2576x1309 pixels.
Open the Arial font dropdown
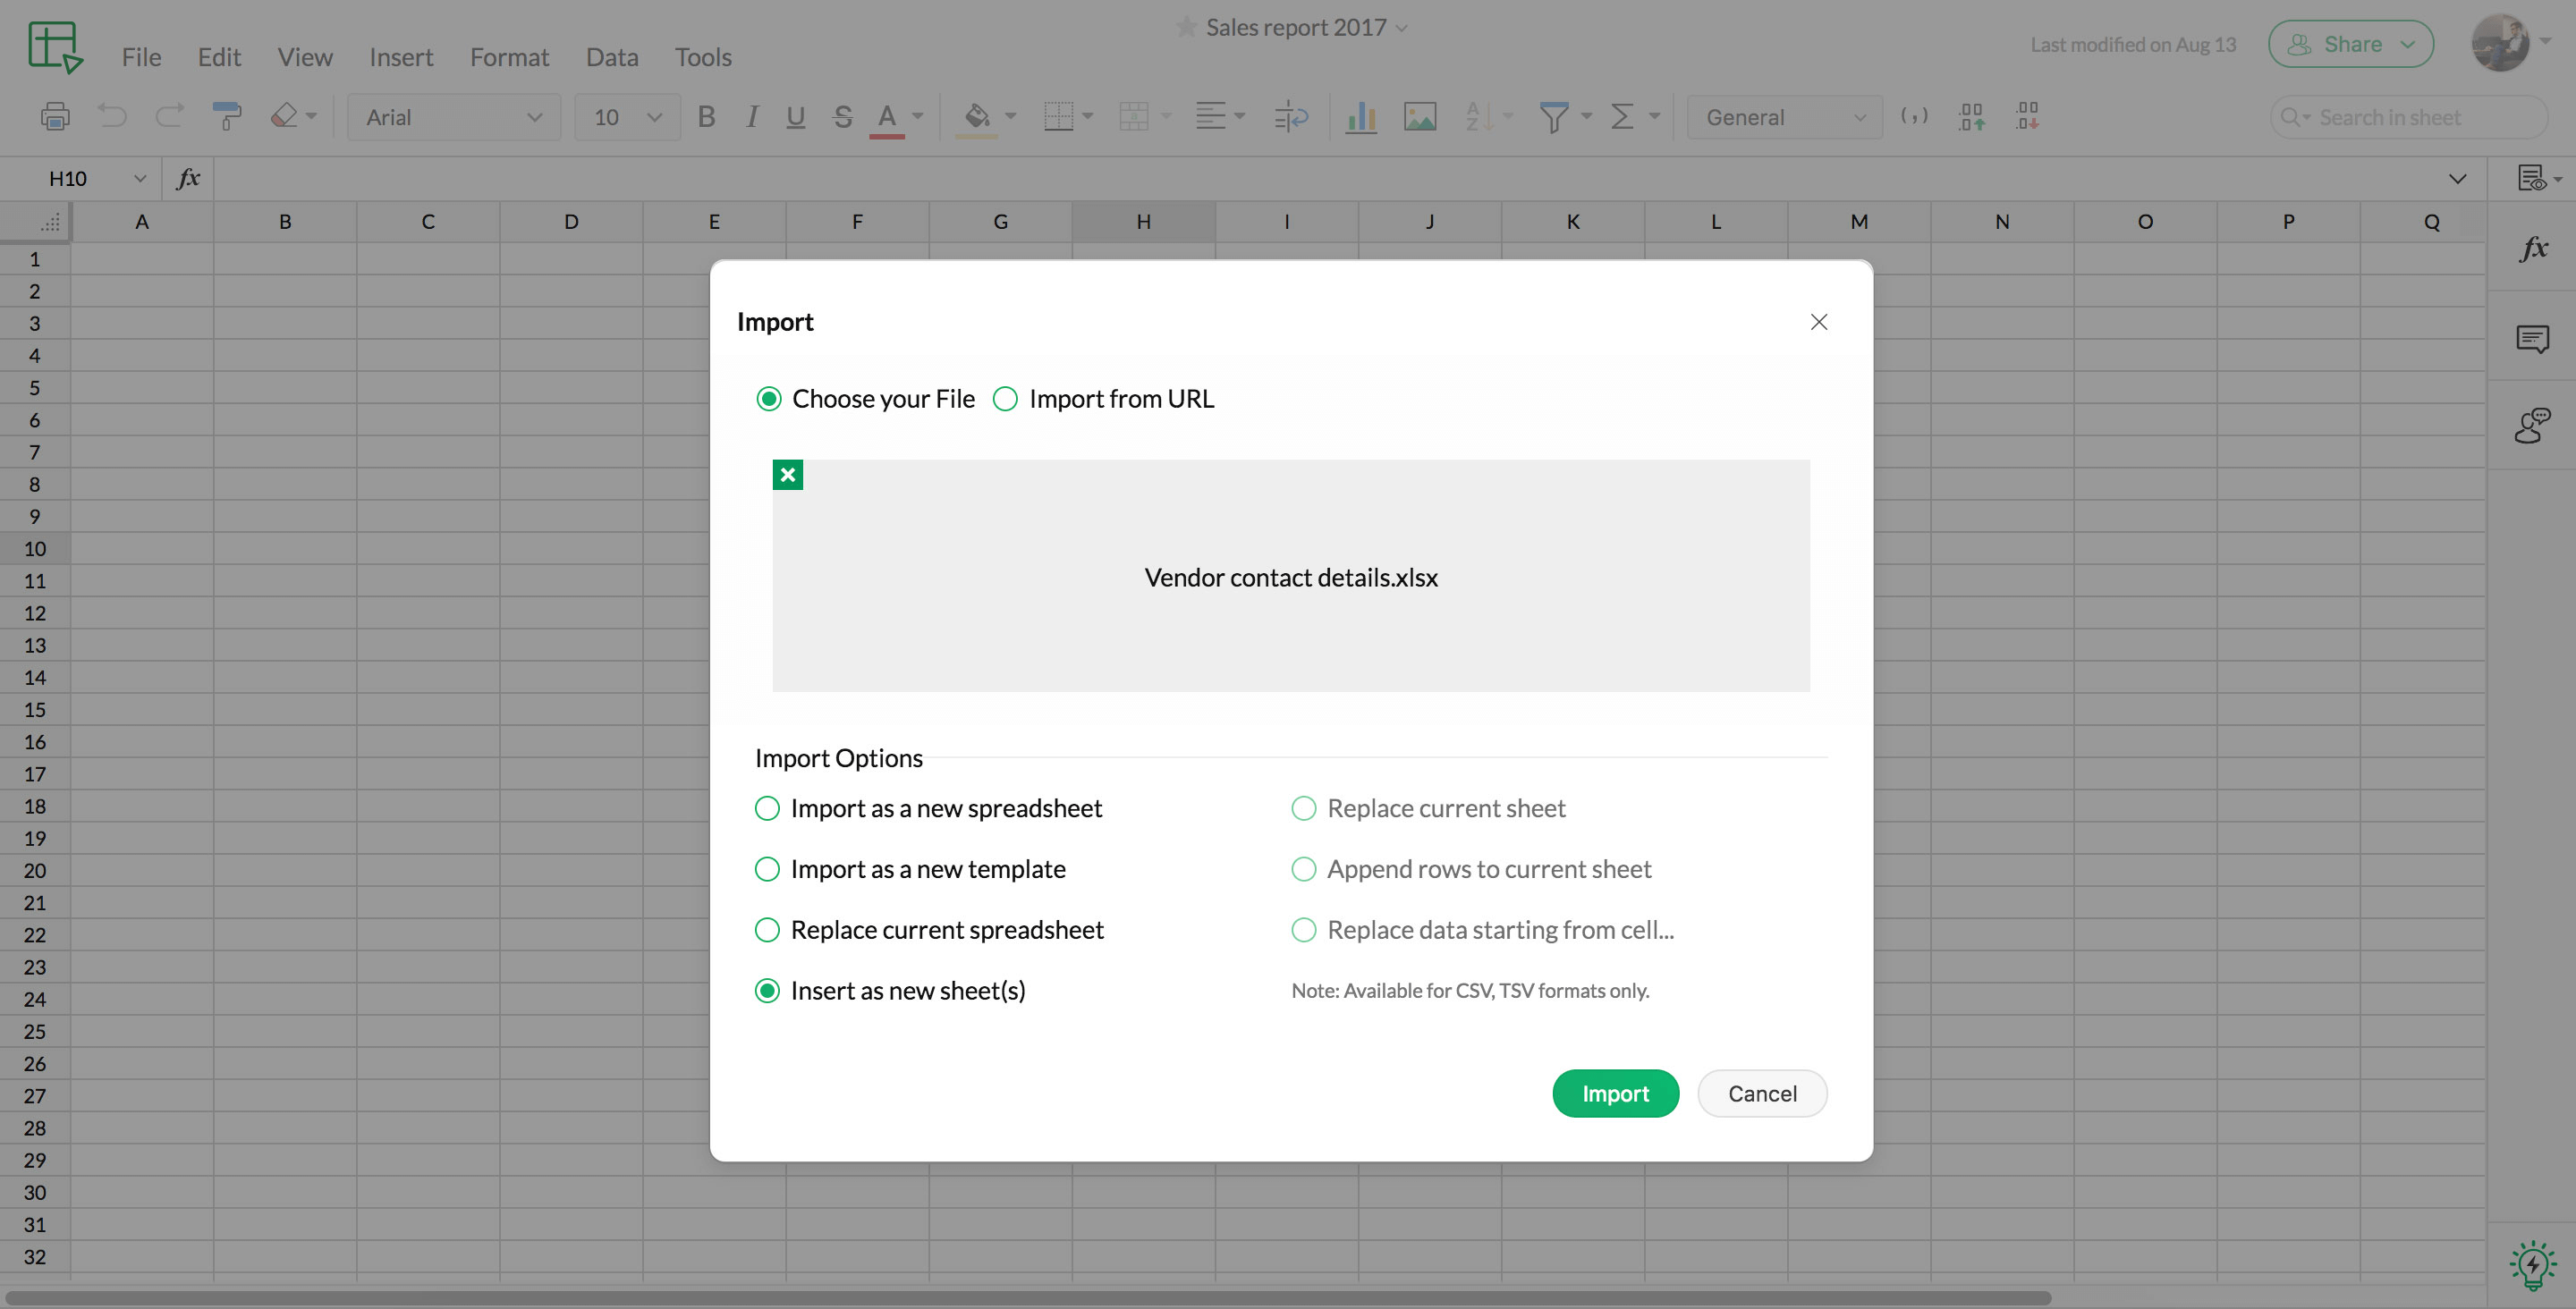tap(454, 117)
